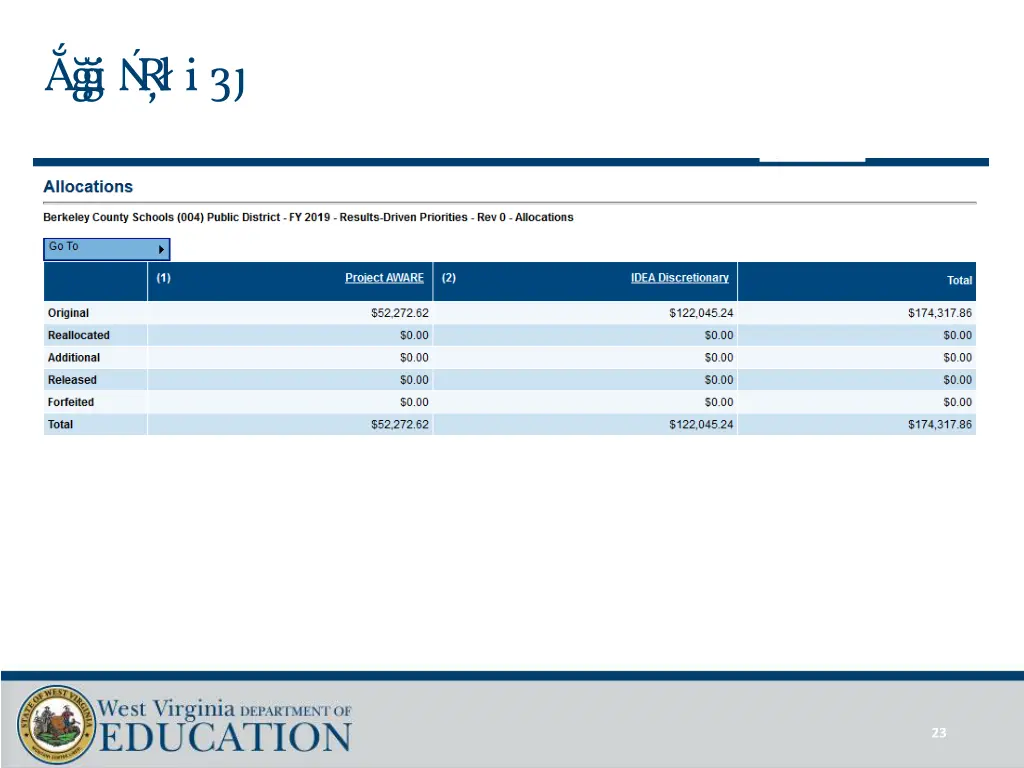Screen dimensions: 1024x768
Task: Click the Total column header
Action: [959, 280]
